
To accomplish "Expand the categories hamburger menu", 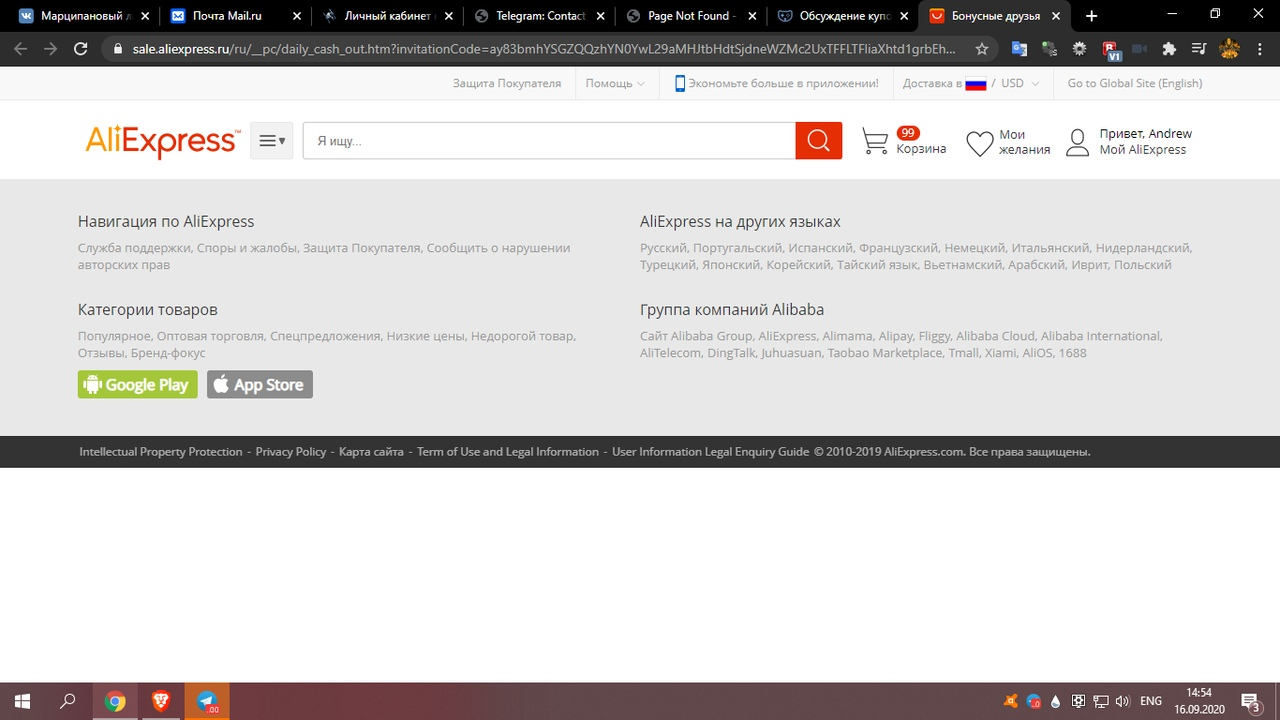I will coord(272,141).
